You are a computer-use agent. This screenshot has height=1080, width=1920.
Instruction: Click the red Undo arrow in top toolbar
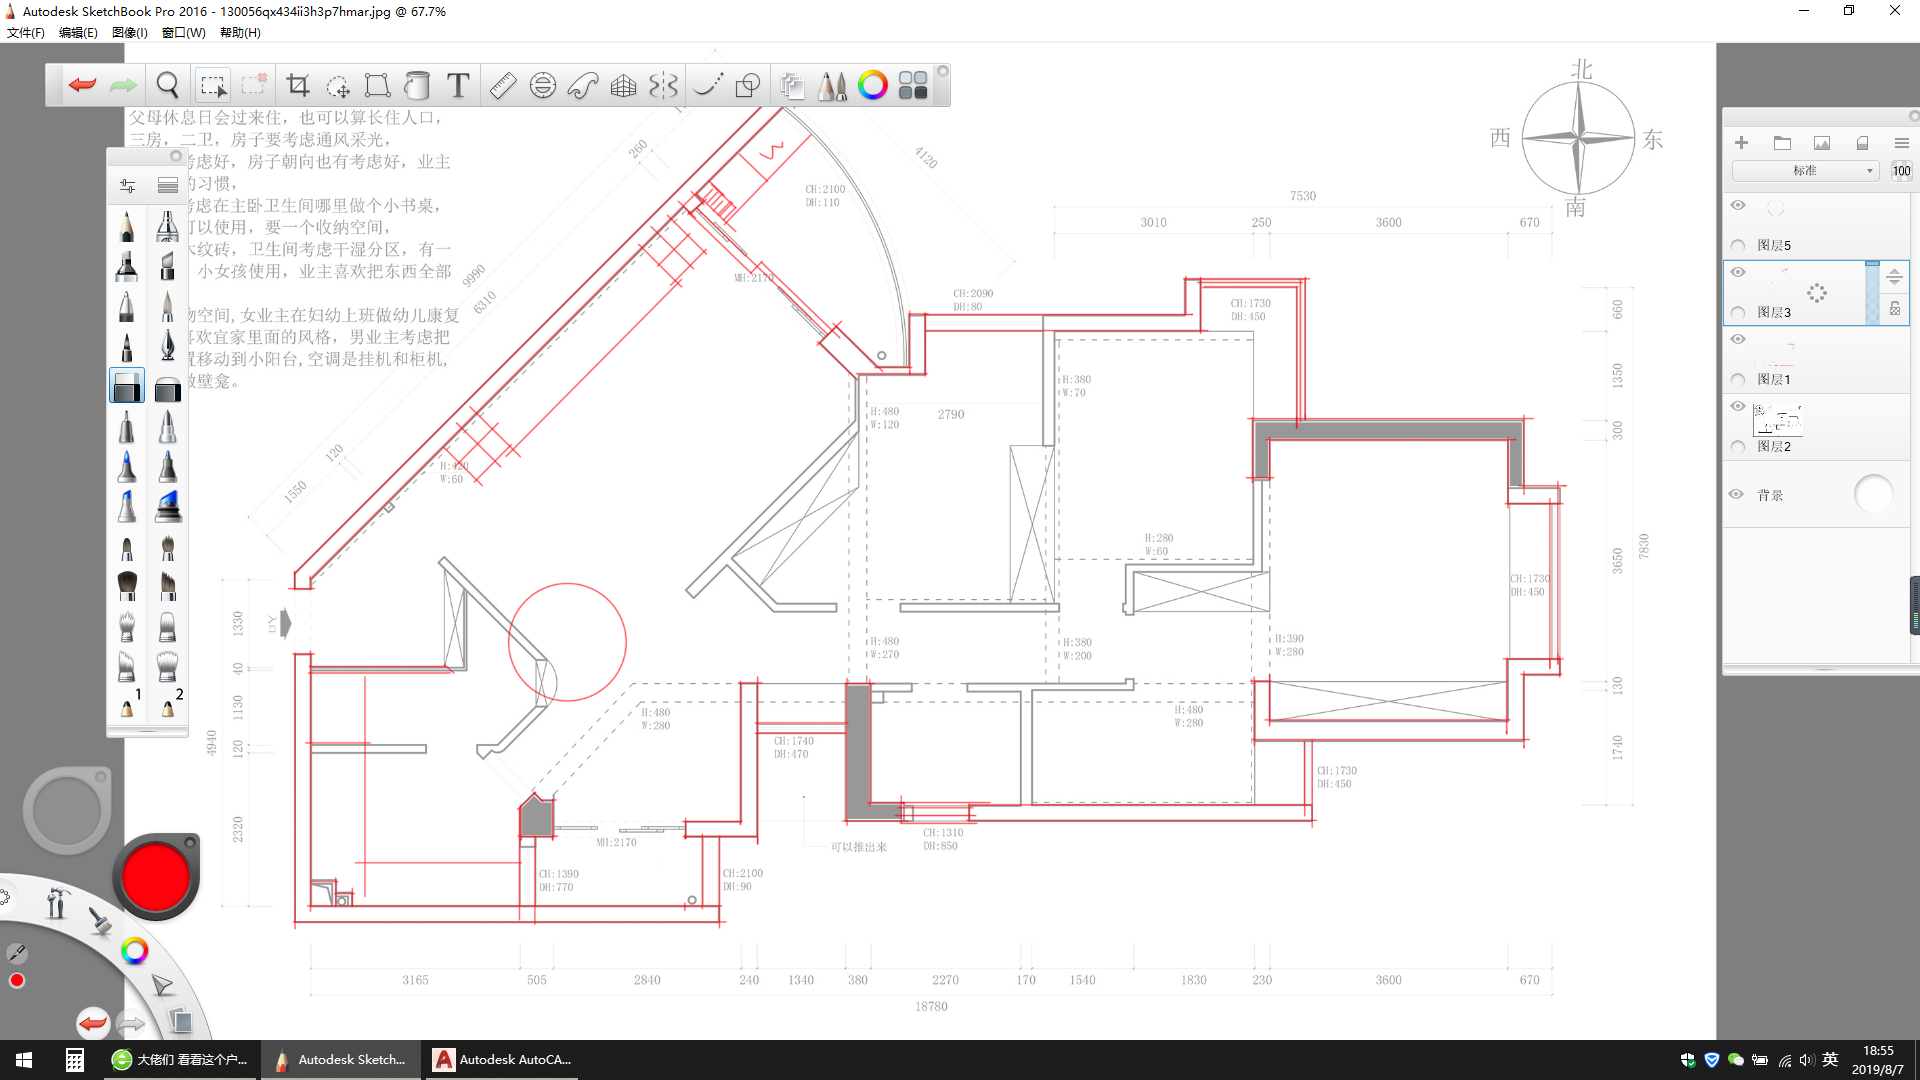pos(83,85)
